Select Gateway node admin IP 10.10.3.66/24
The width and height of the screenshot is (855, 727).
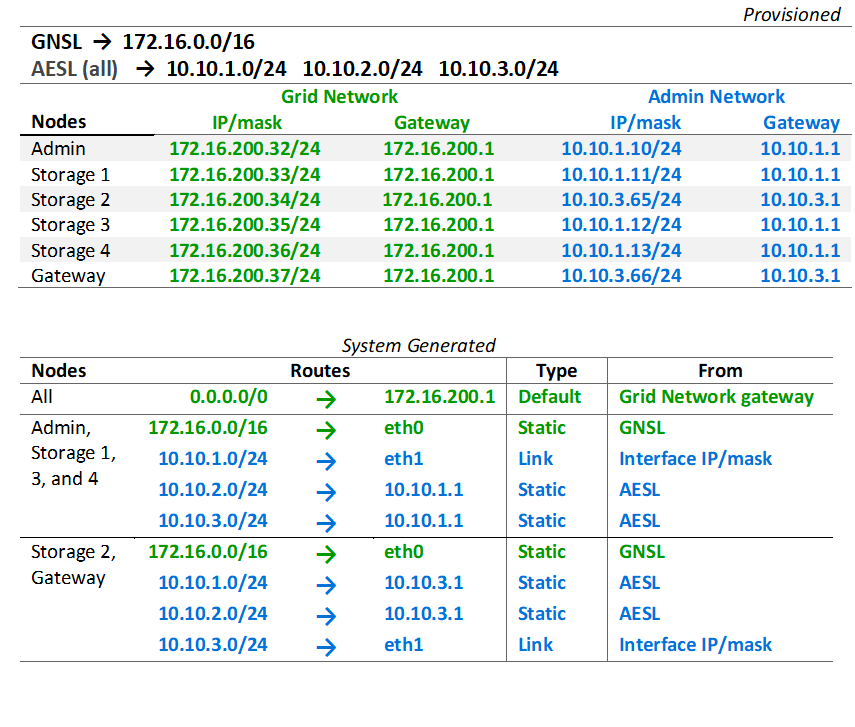click(620, 276)
